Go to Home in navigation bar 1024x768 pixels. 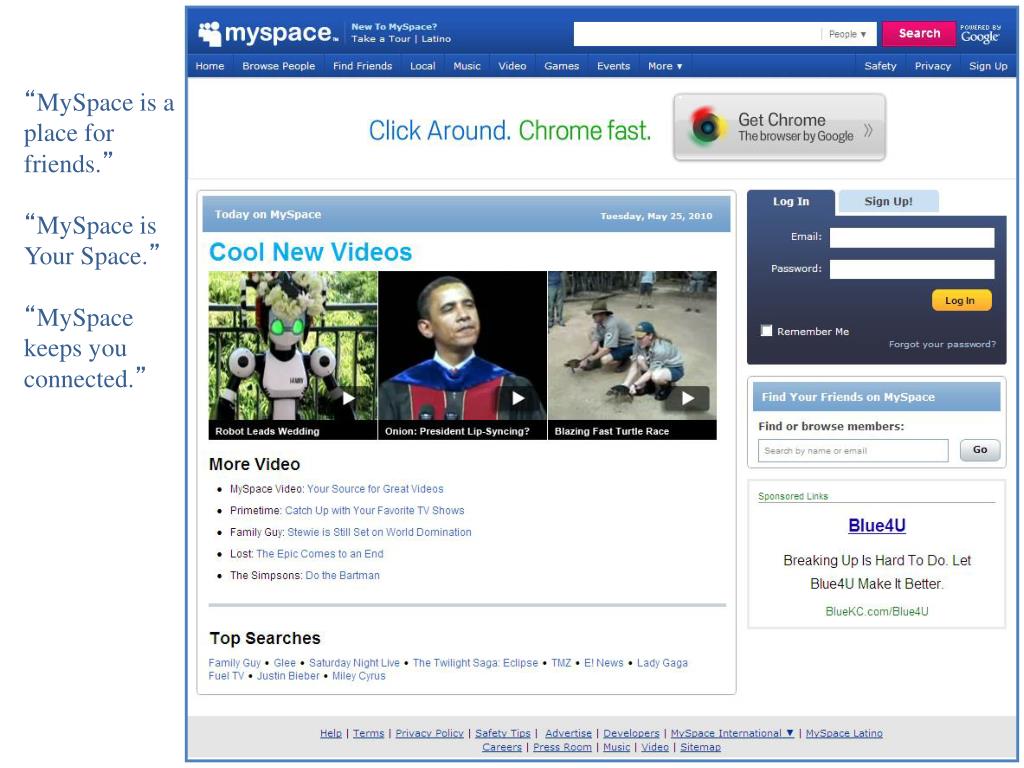(x=210, y=66)
